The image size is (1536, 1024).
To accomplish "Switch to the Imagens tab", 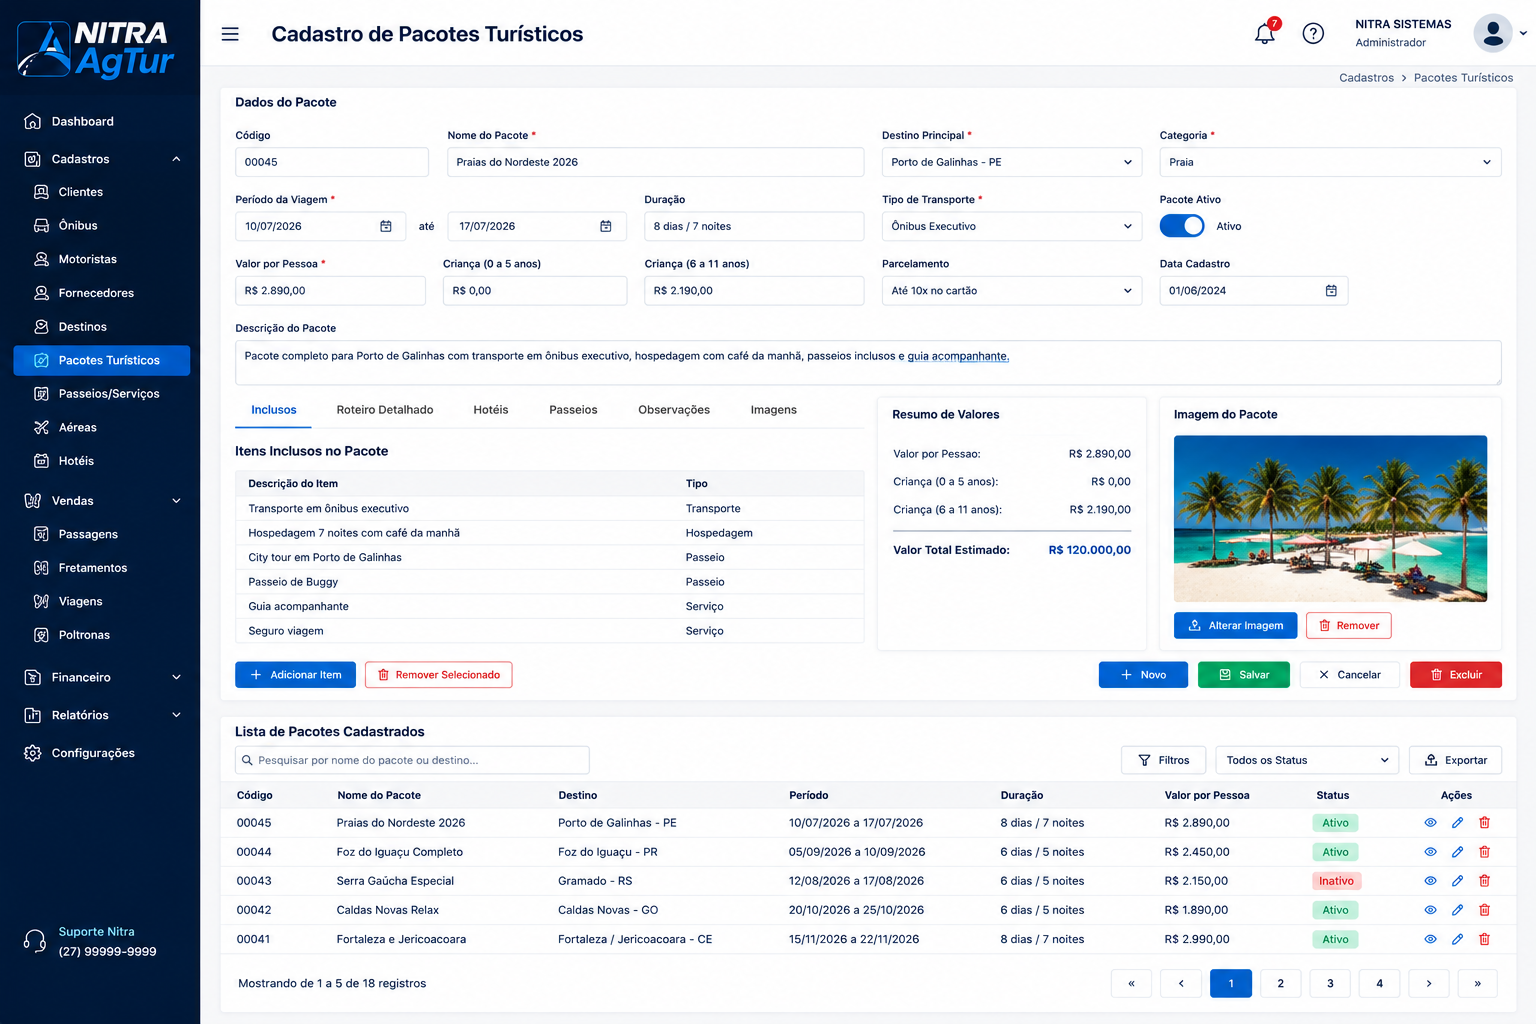I will 774,410.
